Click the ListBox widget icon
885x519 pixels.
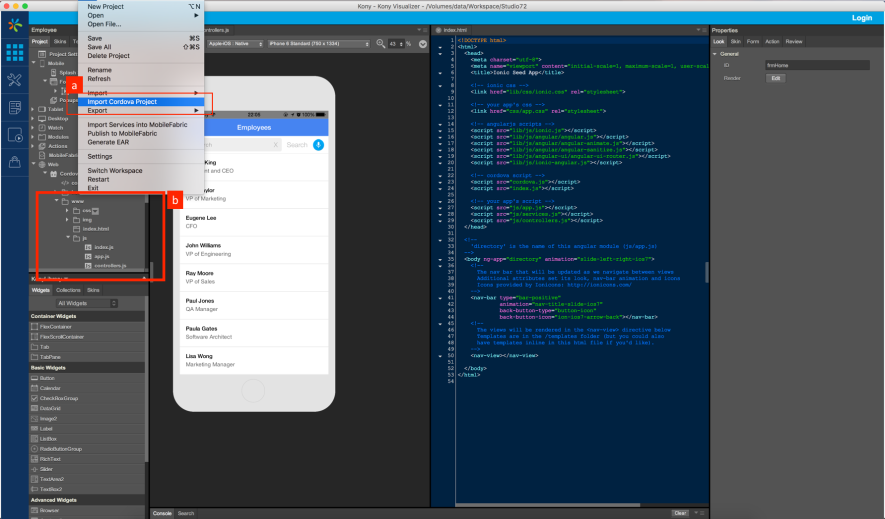[x=34, y=439]
